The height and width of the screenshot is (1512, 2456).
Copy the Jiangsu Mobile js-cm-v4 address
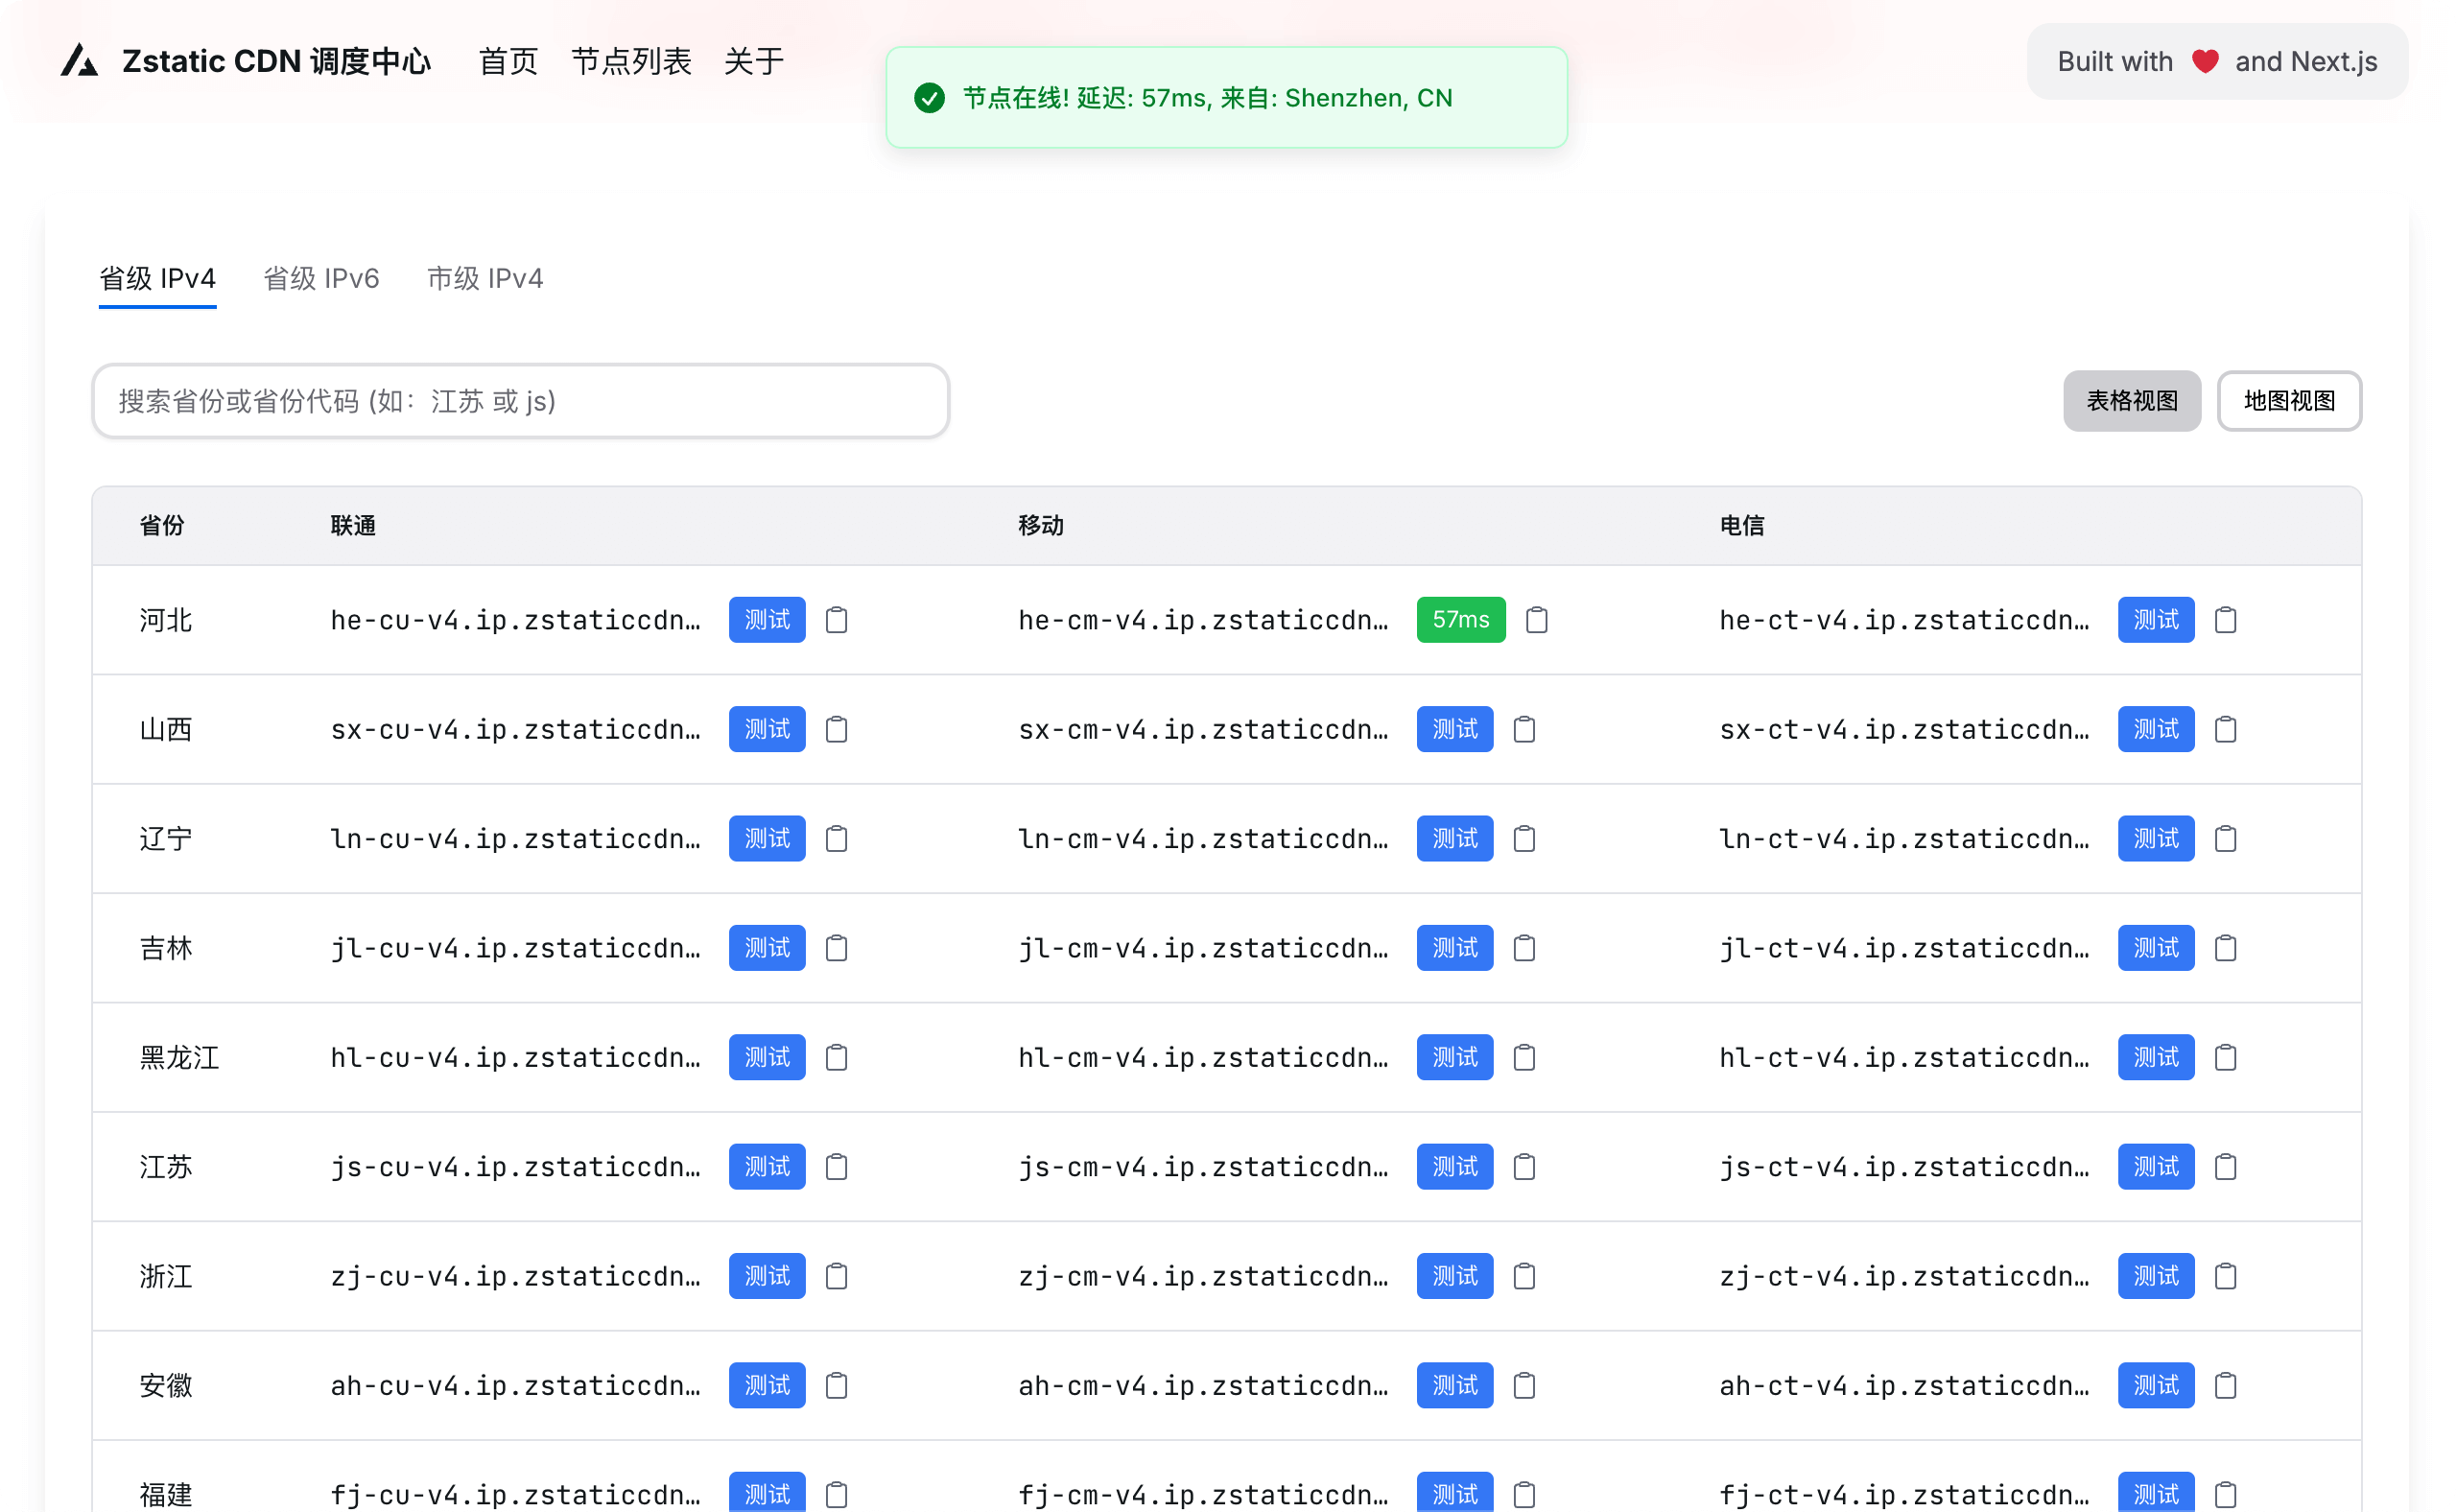1524,1166
